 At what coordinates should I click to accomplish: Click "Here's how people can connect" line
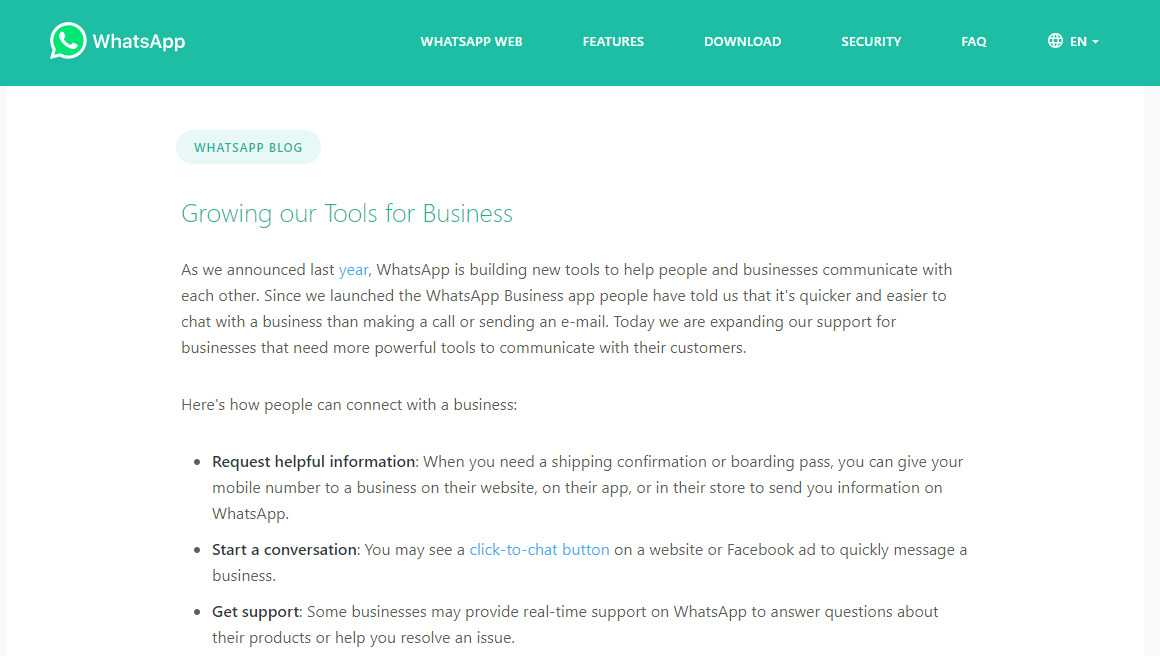click(x=349, y=405)
